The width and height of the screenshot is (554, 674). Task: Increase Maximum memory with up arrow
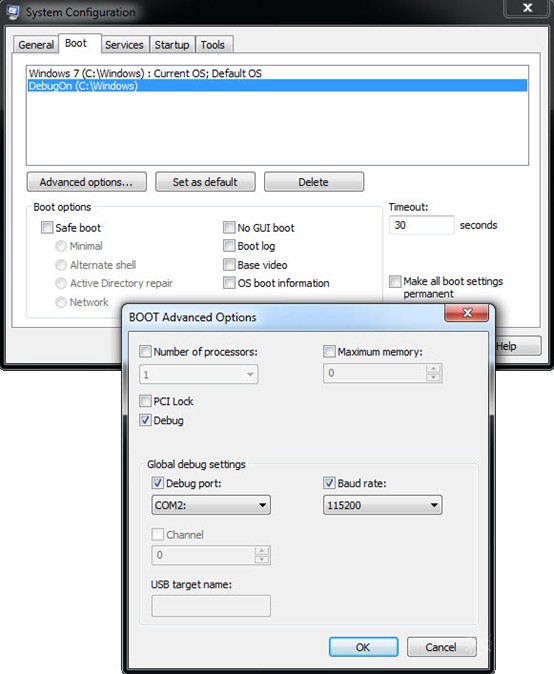[433, 369]
